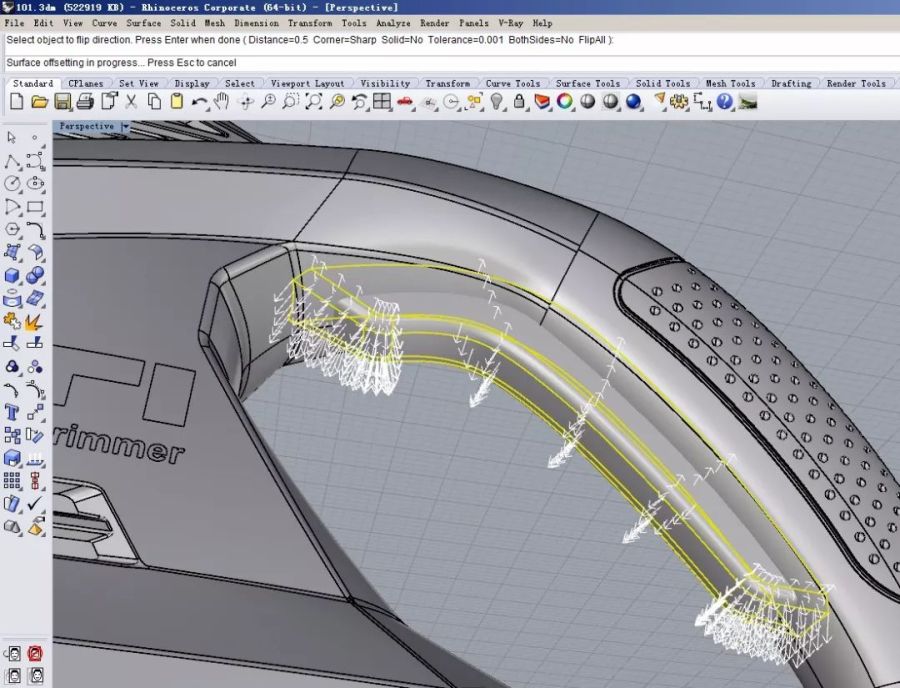
Task: Open the Analyze menu
Action: 393,23
